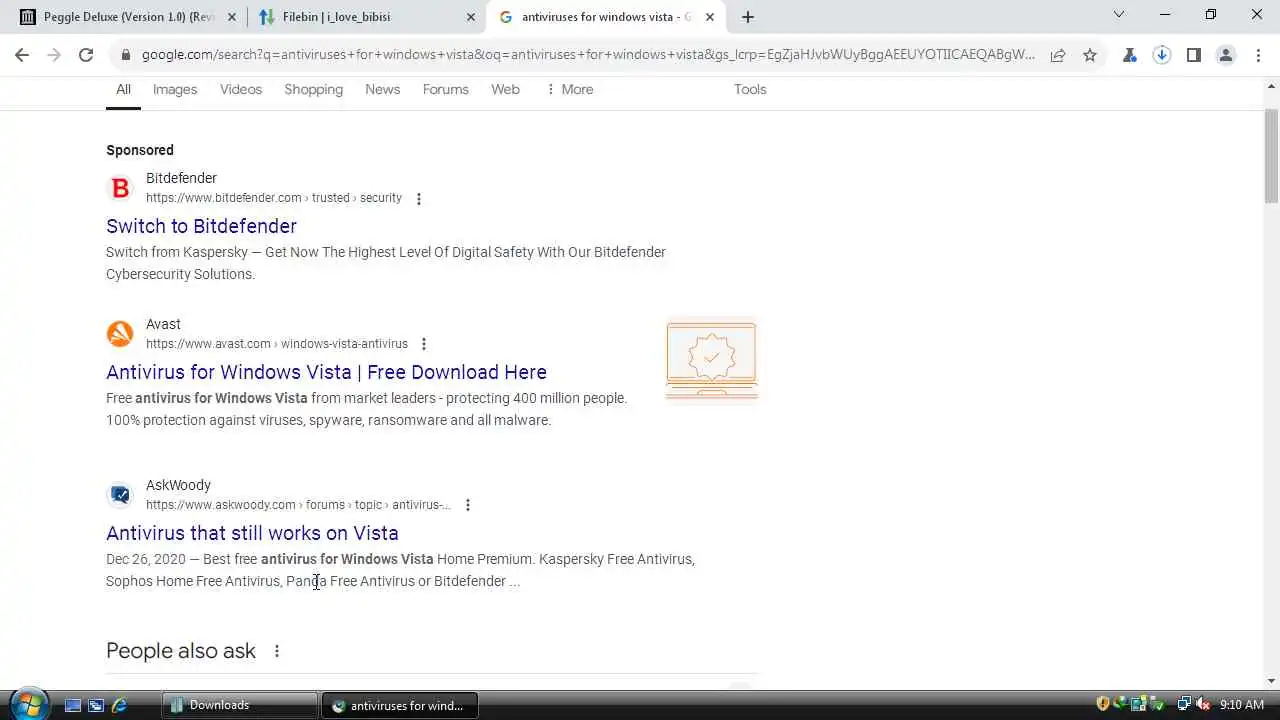Open the search Tools options
The height and width of the screenshot is (720, 1280).
(750, 89)
